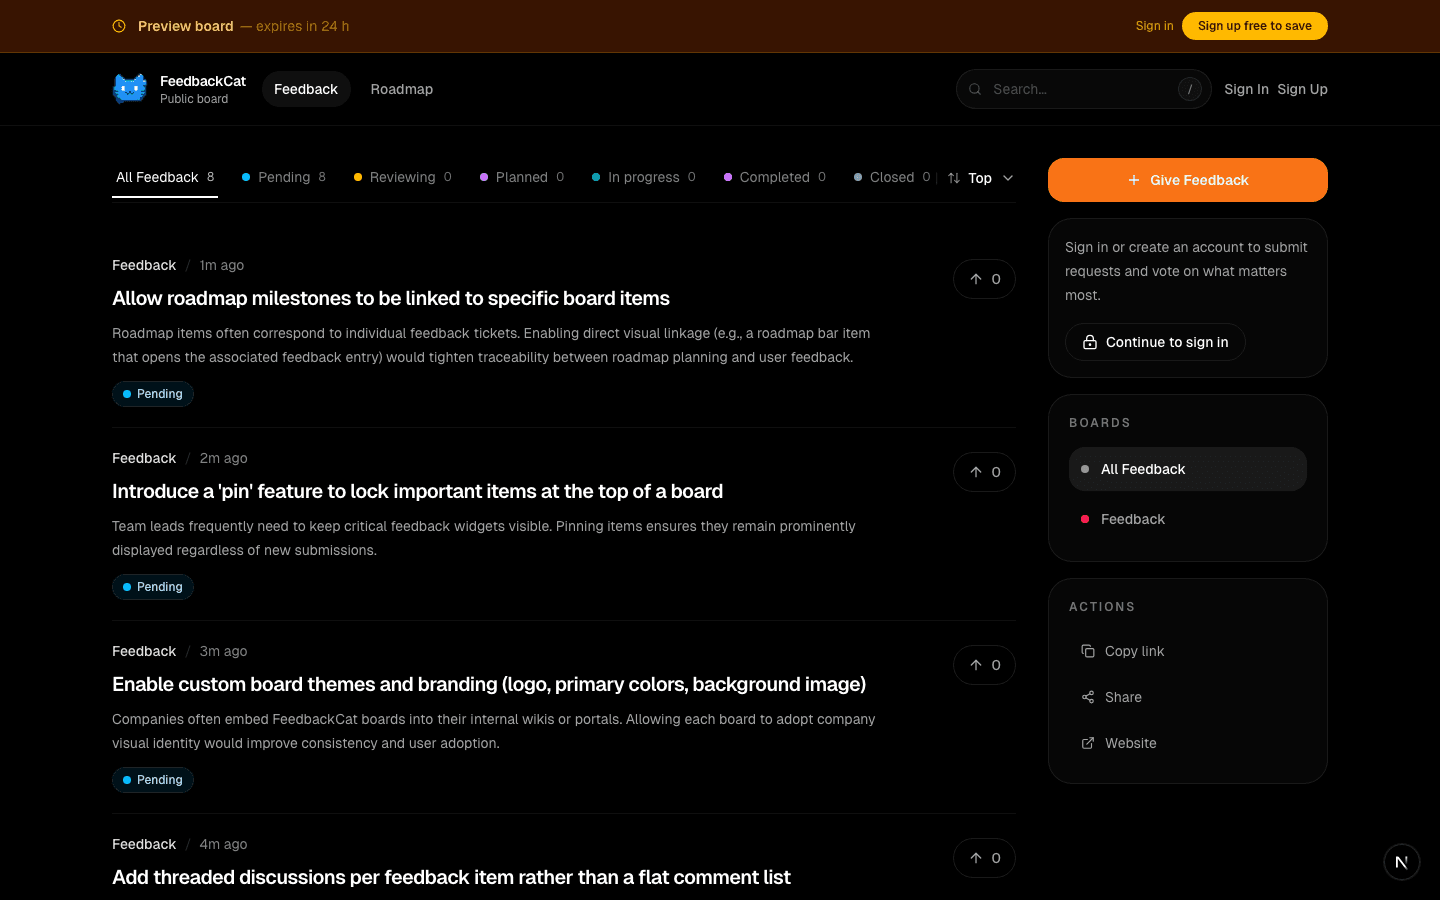Open the Pending filter tab
The height and width of the screenshot is (900, 1440).
(283, 177)
